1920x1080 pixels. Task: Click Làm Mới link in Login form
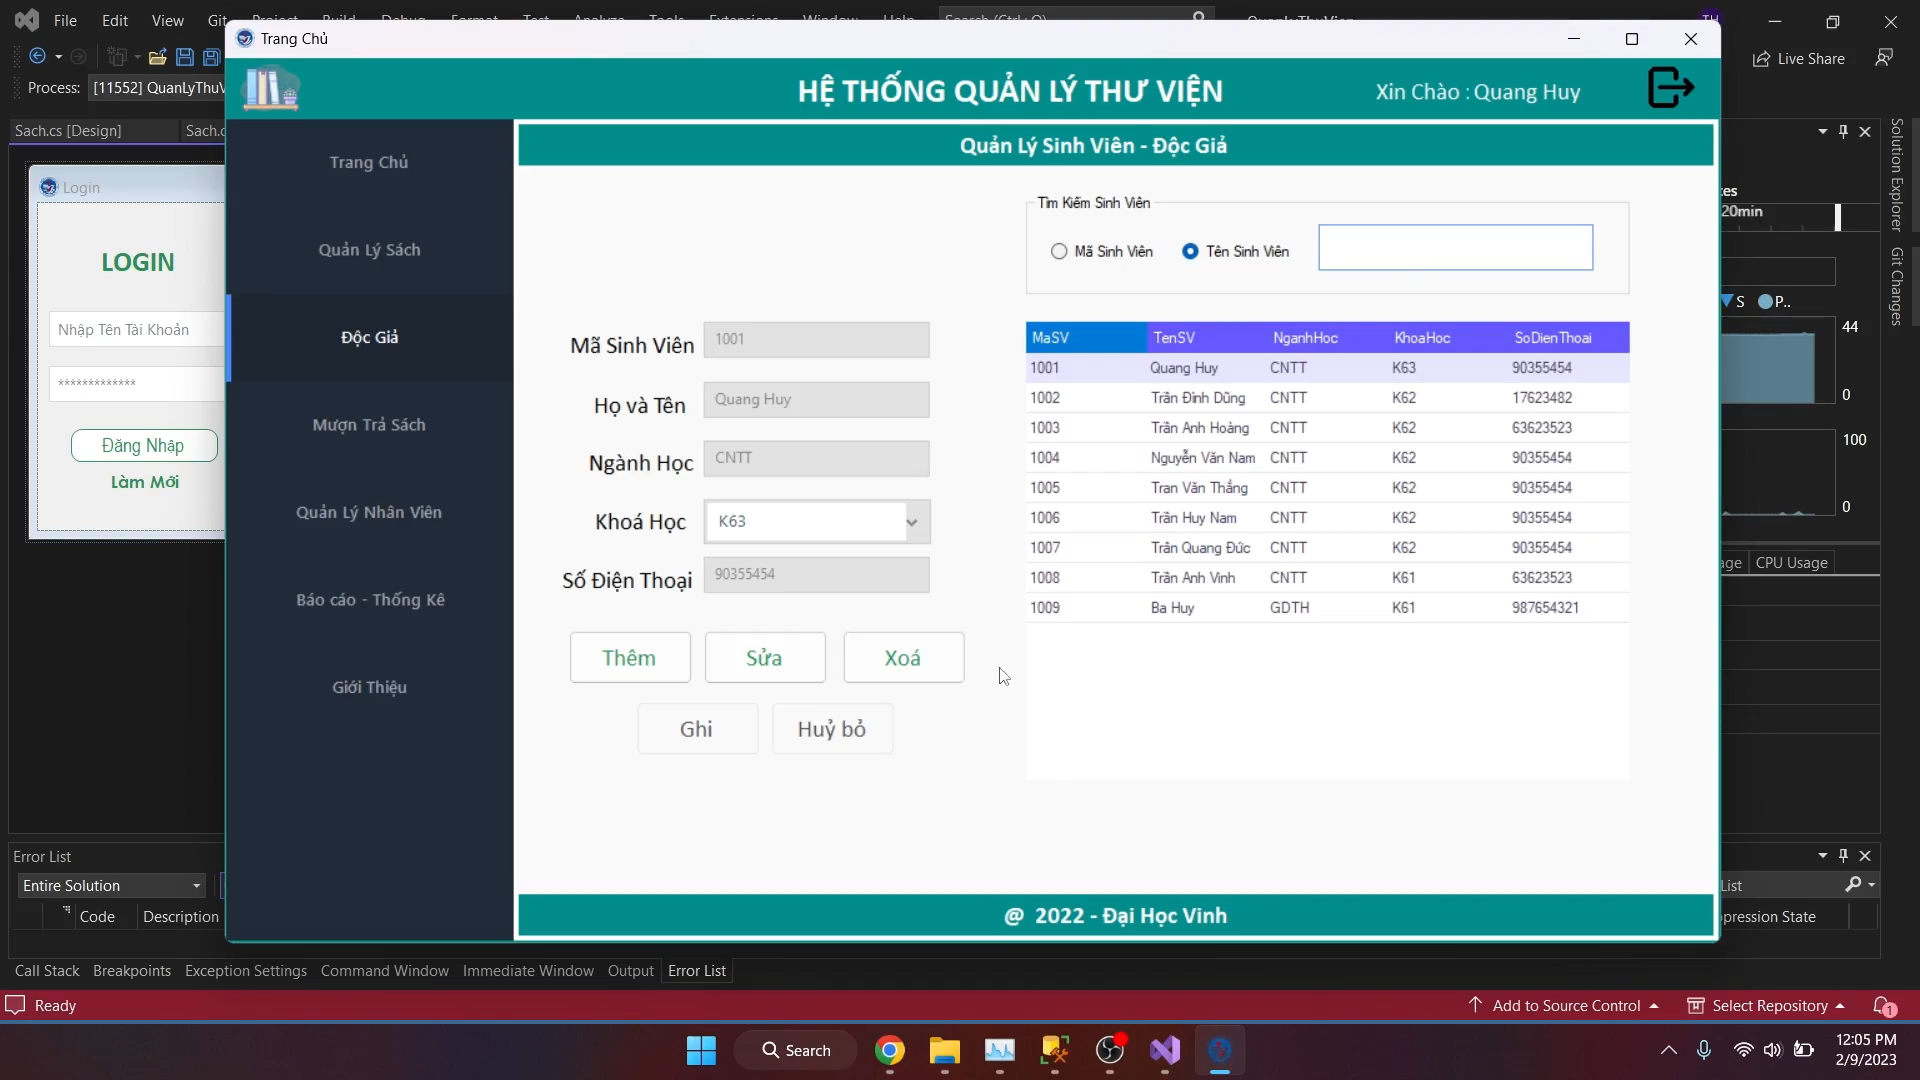pyautogui.click(x=144, y=482)
